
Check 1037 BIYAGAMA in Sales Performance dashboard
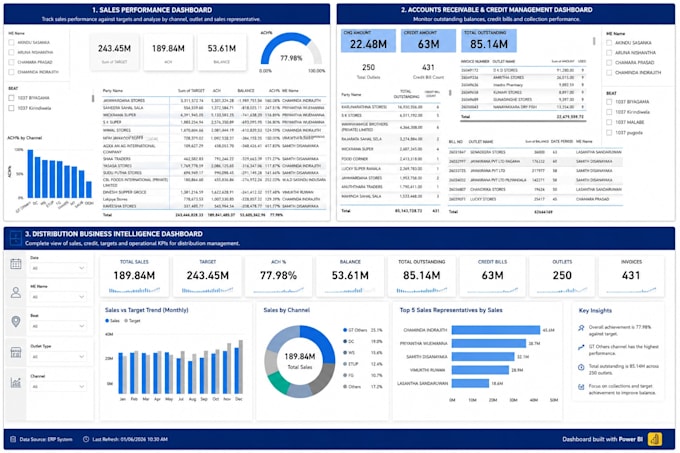click(x=11, y=98)
